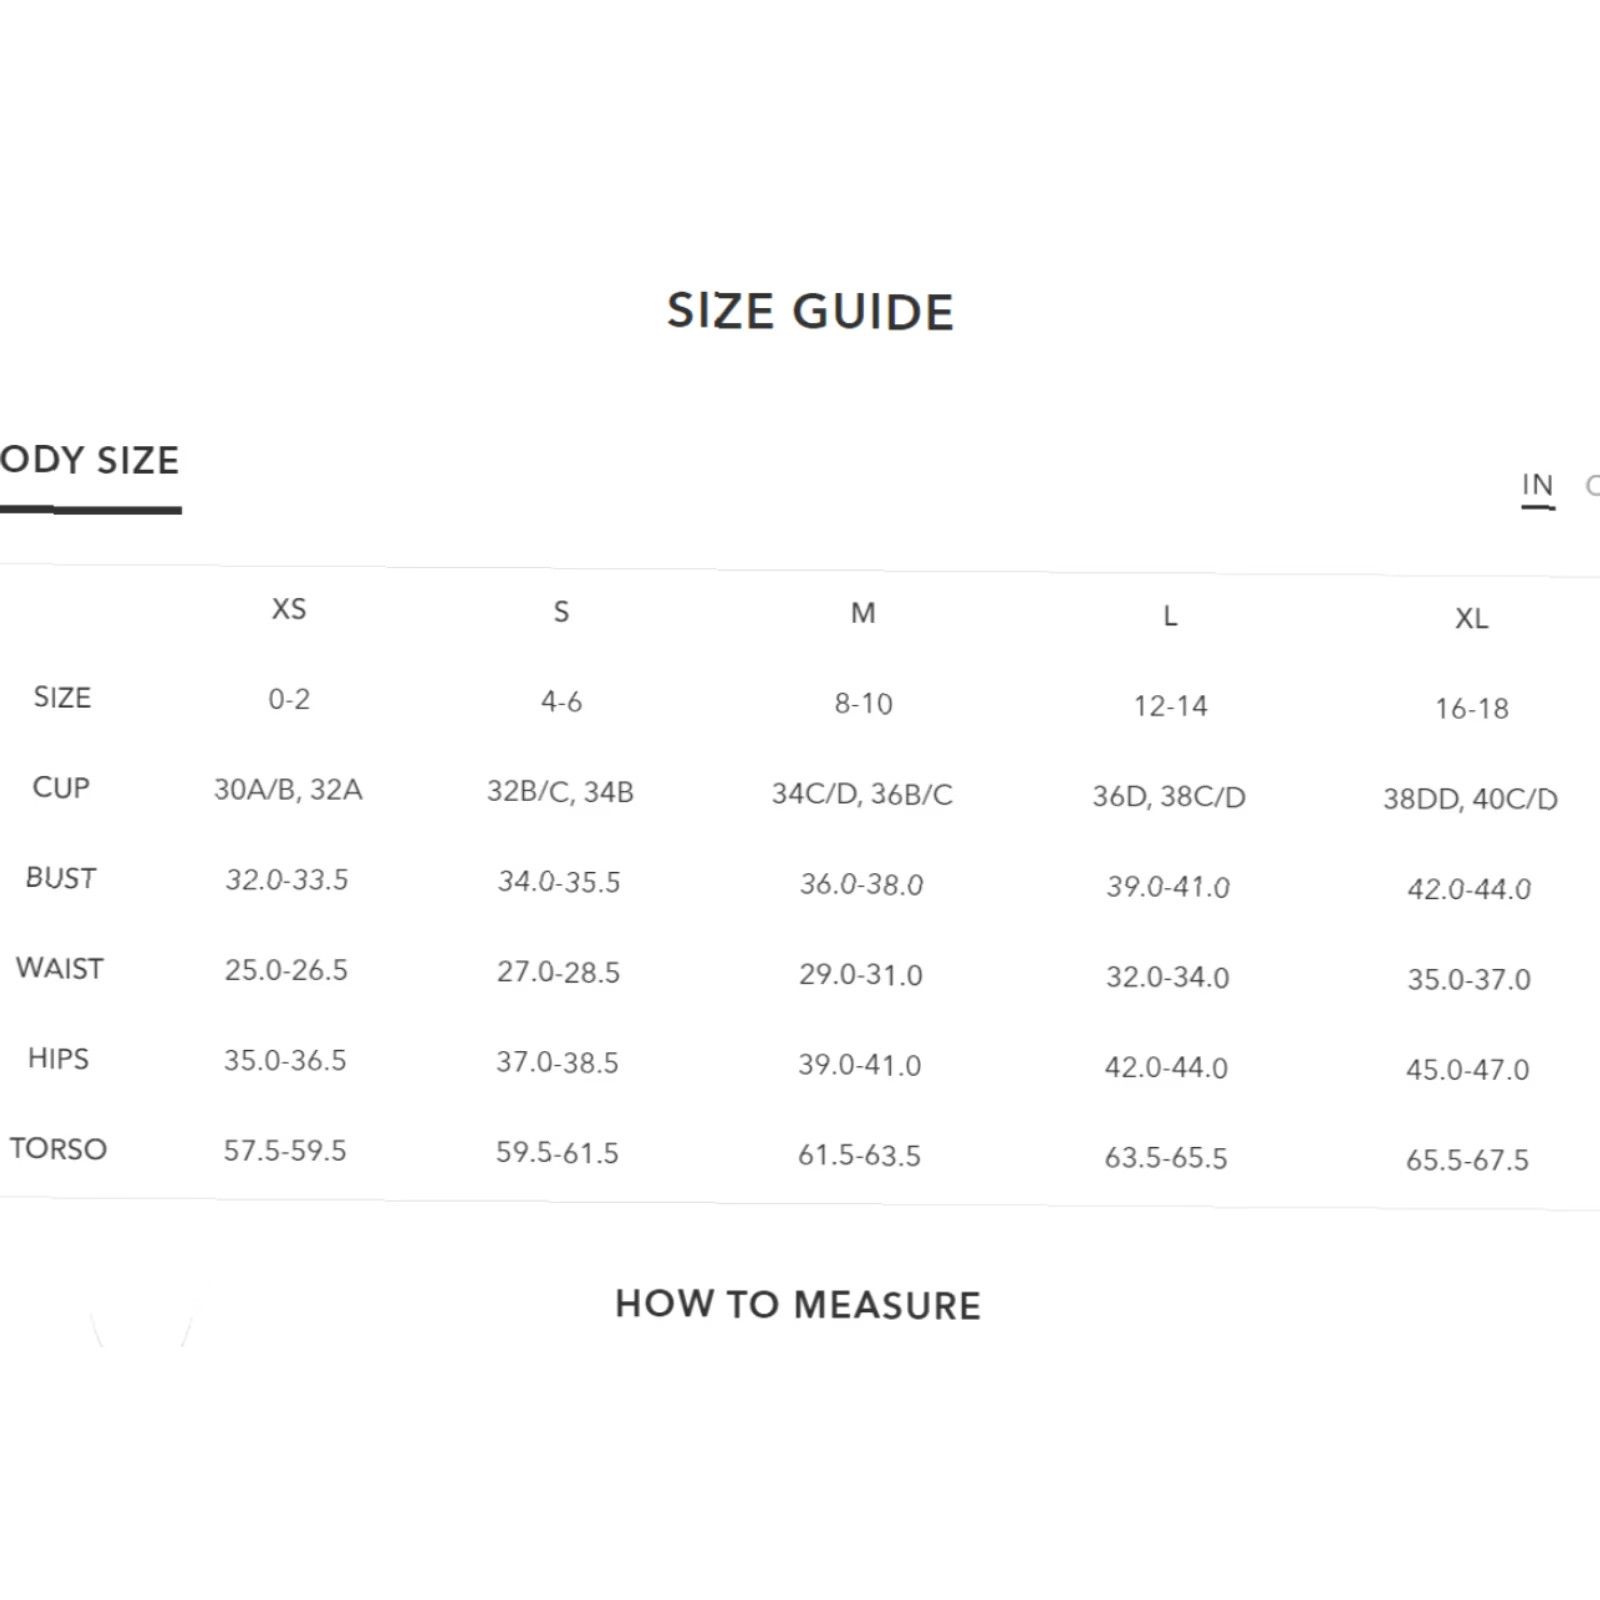Select the M column header
The width and height of the screenshot is (1600, 1600).
point(863,613)
